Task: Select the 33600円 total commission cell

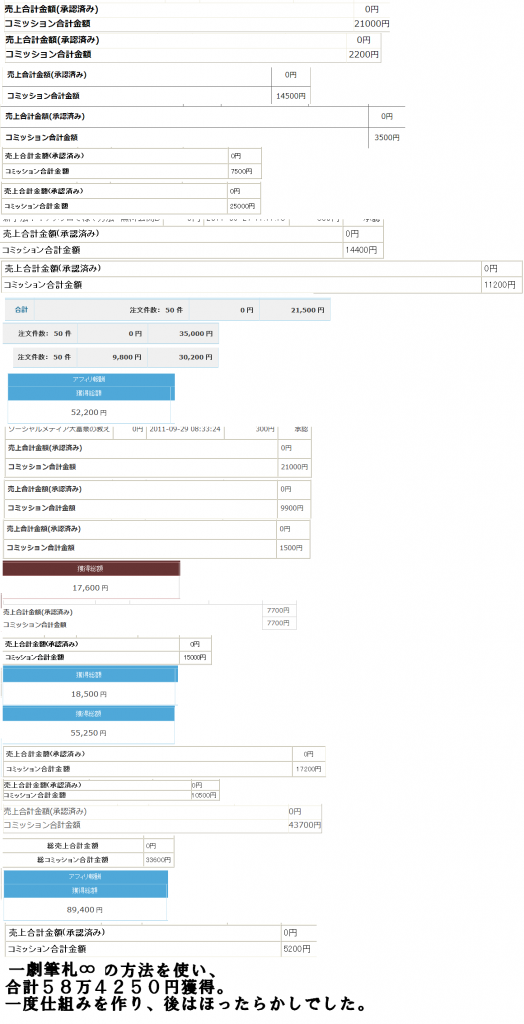Action: (158, 860)
